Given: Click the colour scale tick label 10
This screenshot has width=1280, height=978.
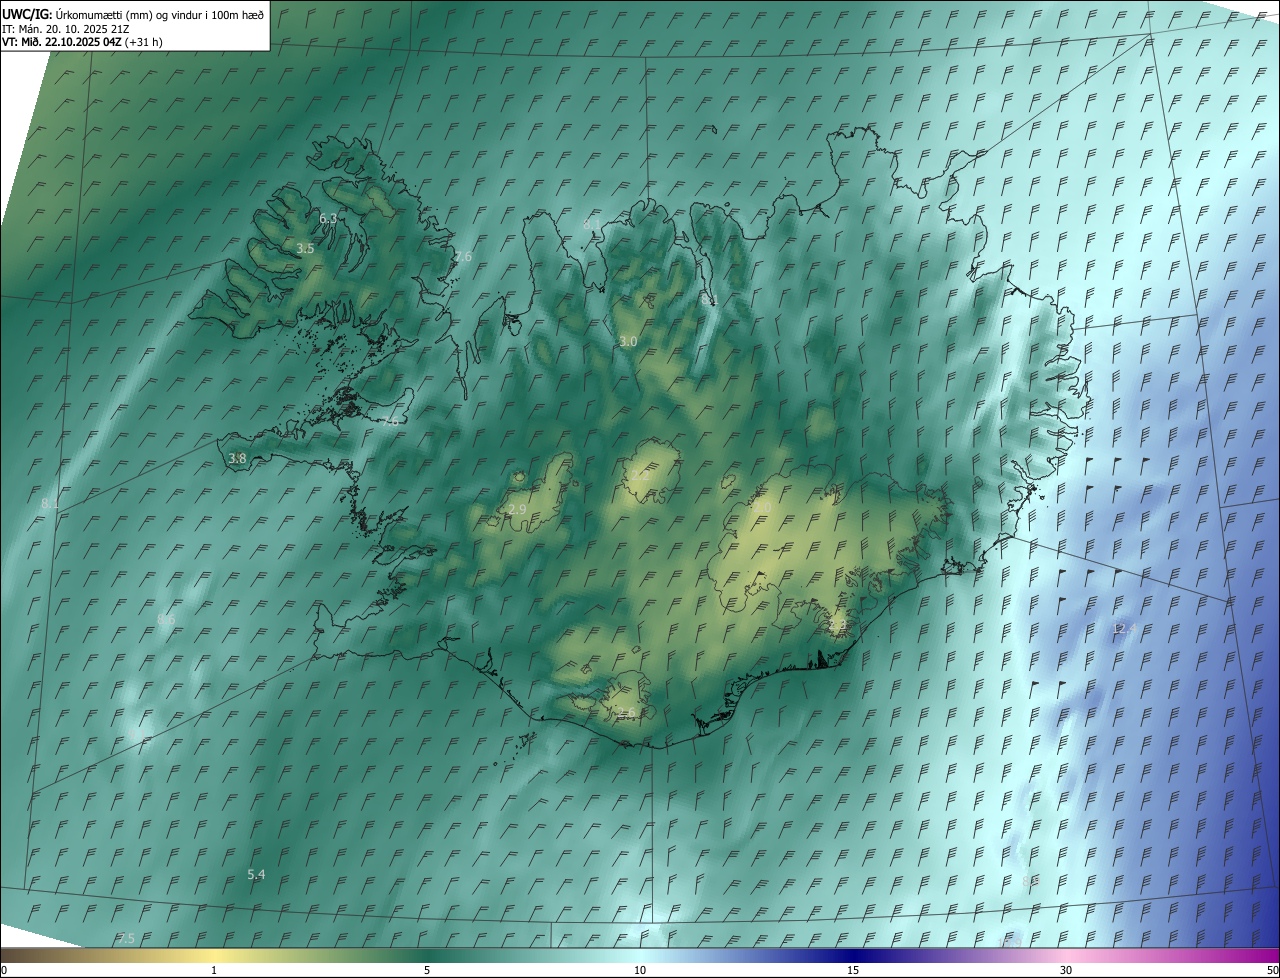Looking at the screenshot, I should [x=640, y=970].
